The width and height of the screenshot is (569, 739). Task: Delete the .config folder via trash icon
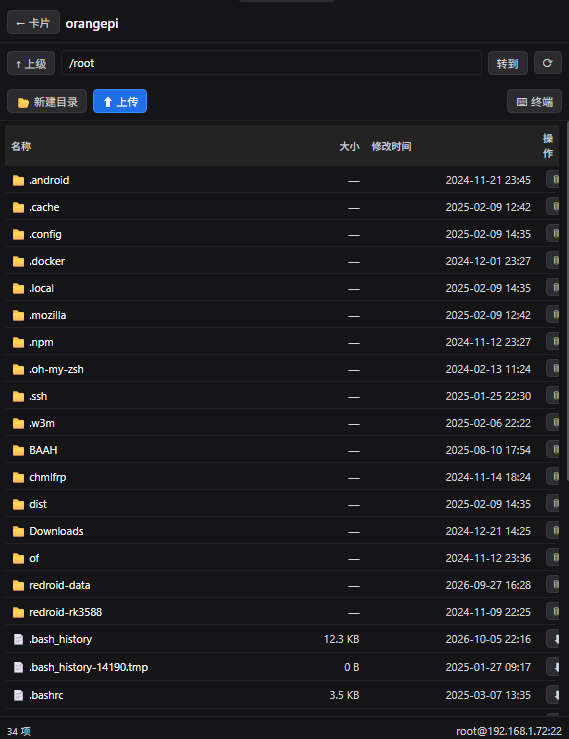(x=553, y=233)
